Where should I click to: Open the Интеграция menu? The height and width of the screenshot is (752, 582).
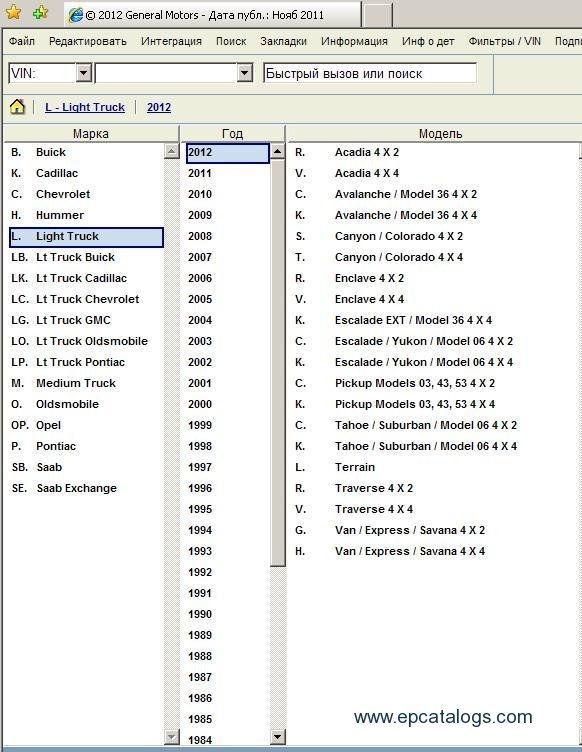(x=171, y=41)
